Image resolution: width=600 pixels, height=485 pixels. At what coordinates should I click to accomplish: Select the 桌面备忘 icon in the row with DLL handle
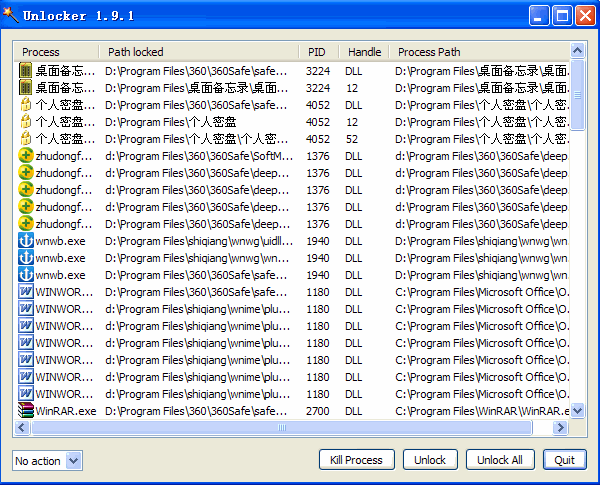[x=25, y=71]
